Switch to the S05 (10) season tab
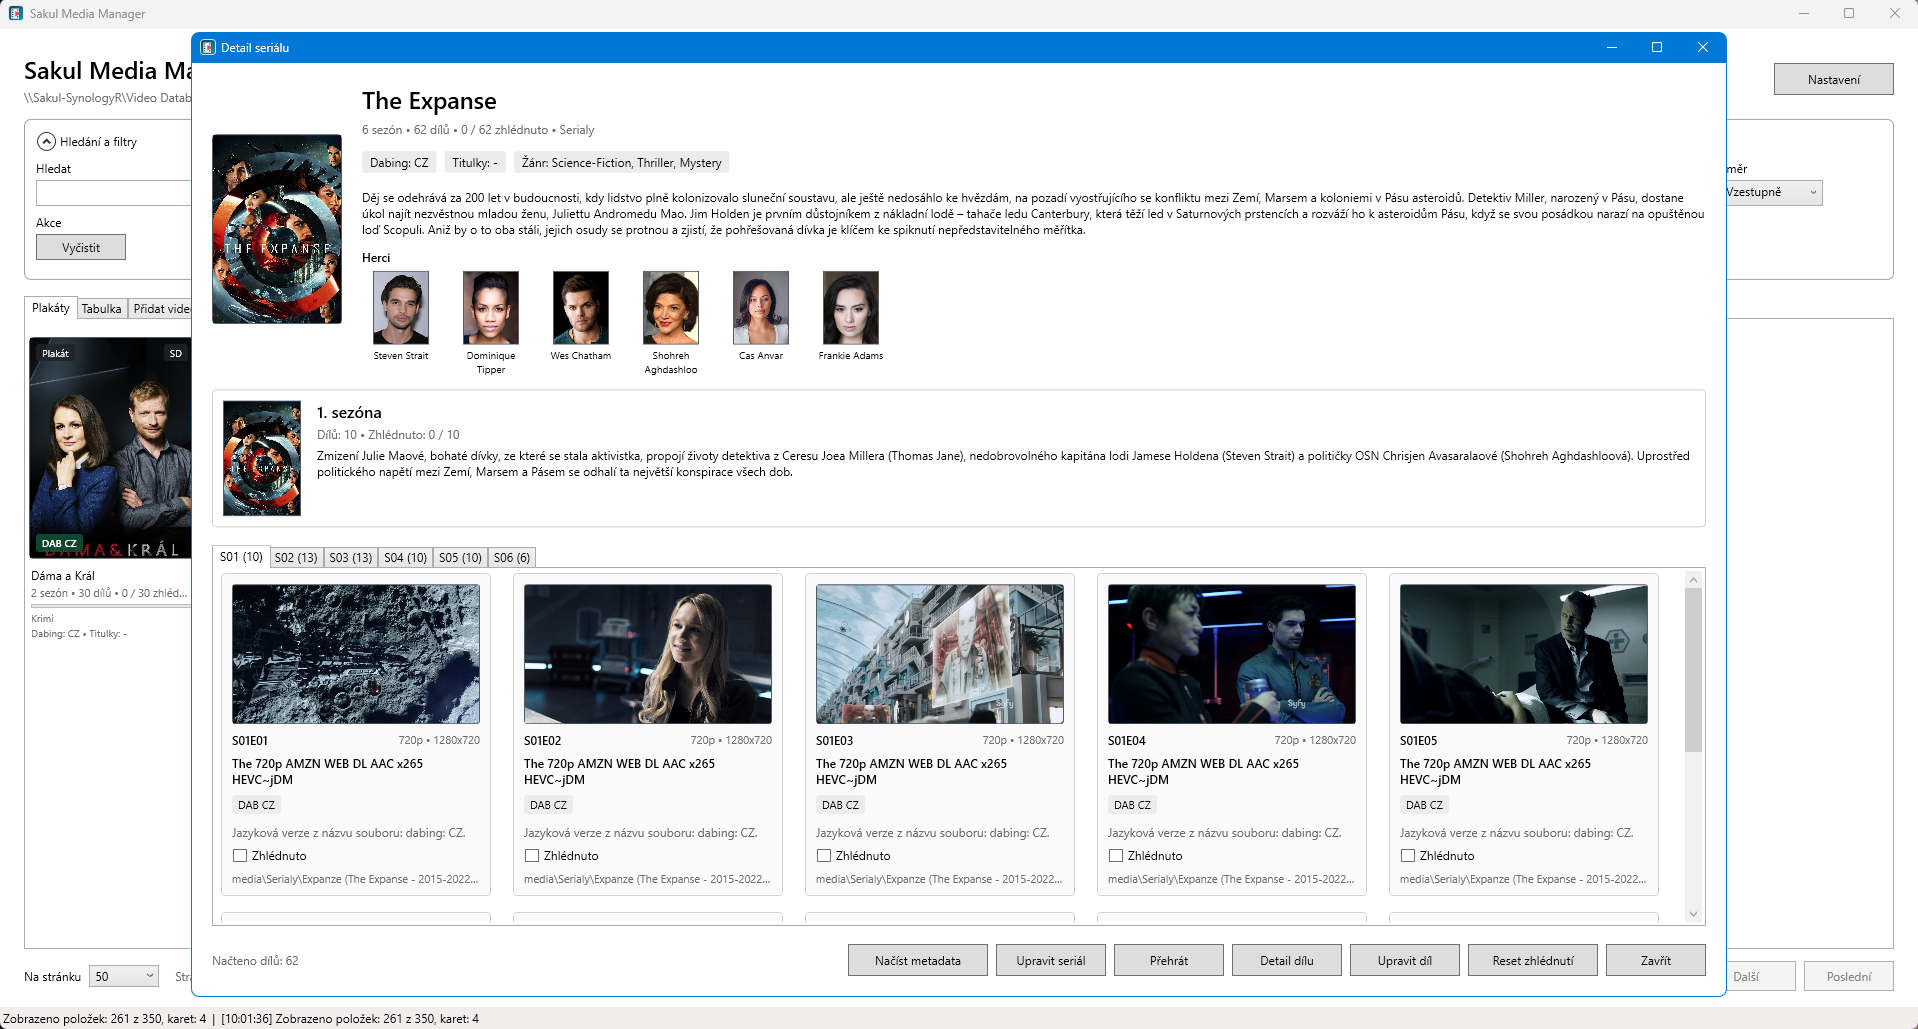 click(x=460, y=558)
